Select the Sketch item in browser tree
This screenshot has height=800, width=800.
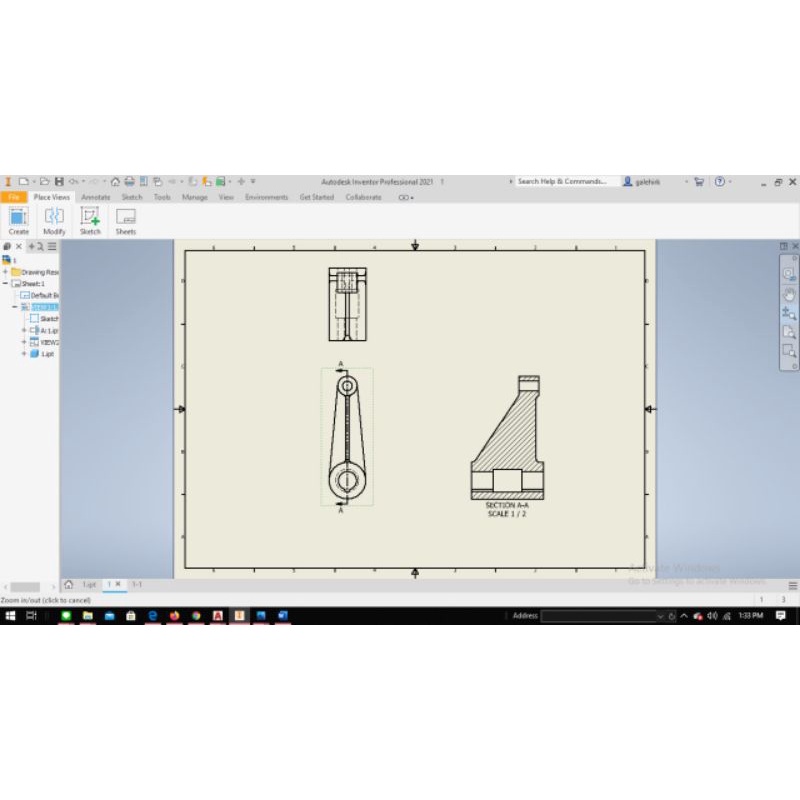click(44, 319)
